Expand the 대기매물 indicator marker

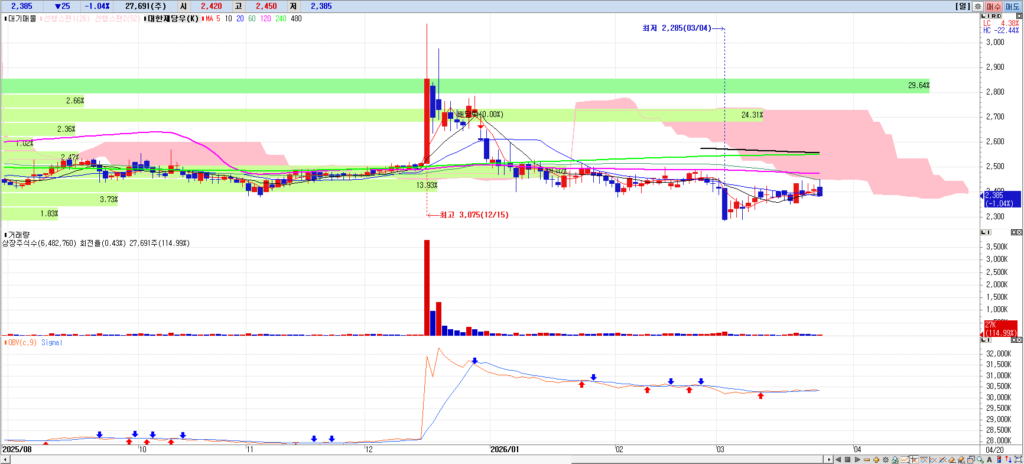pyautogui.click(x=5, y=18)
